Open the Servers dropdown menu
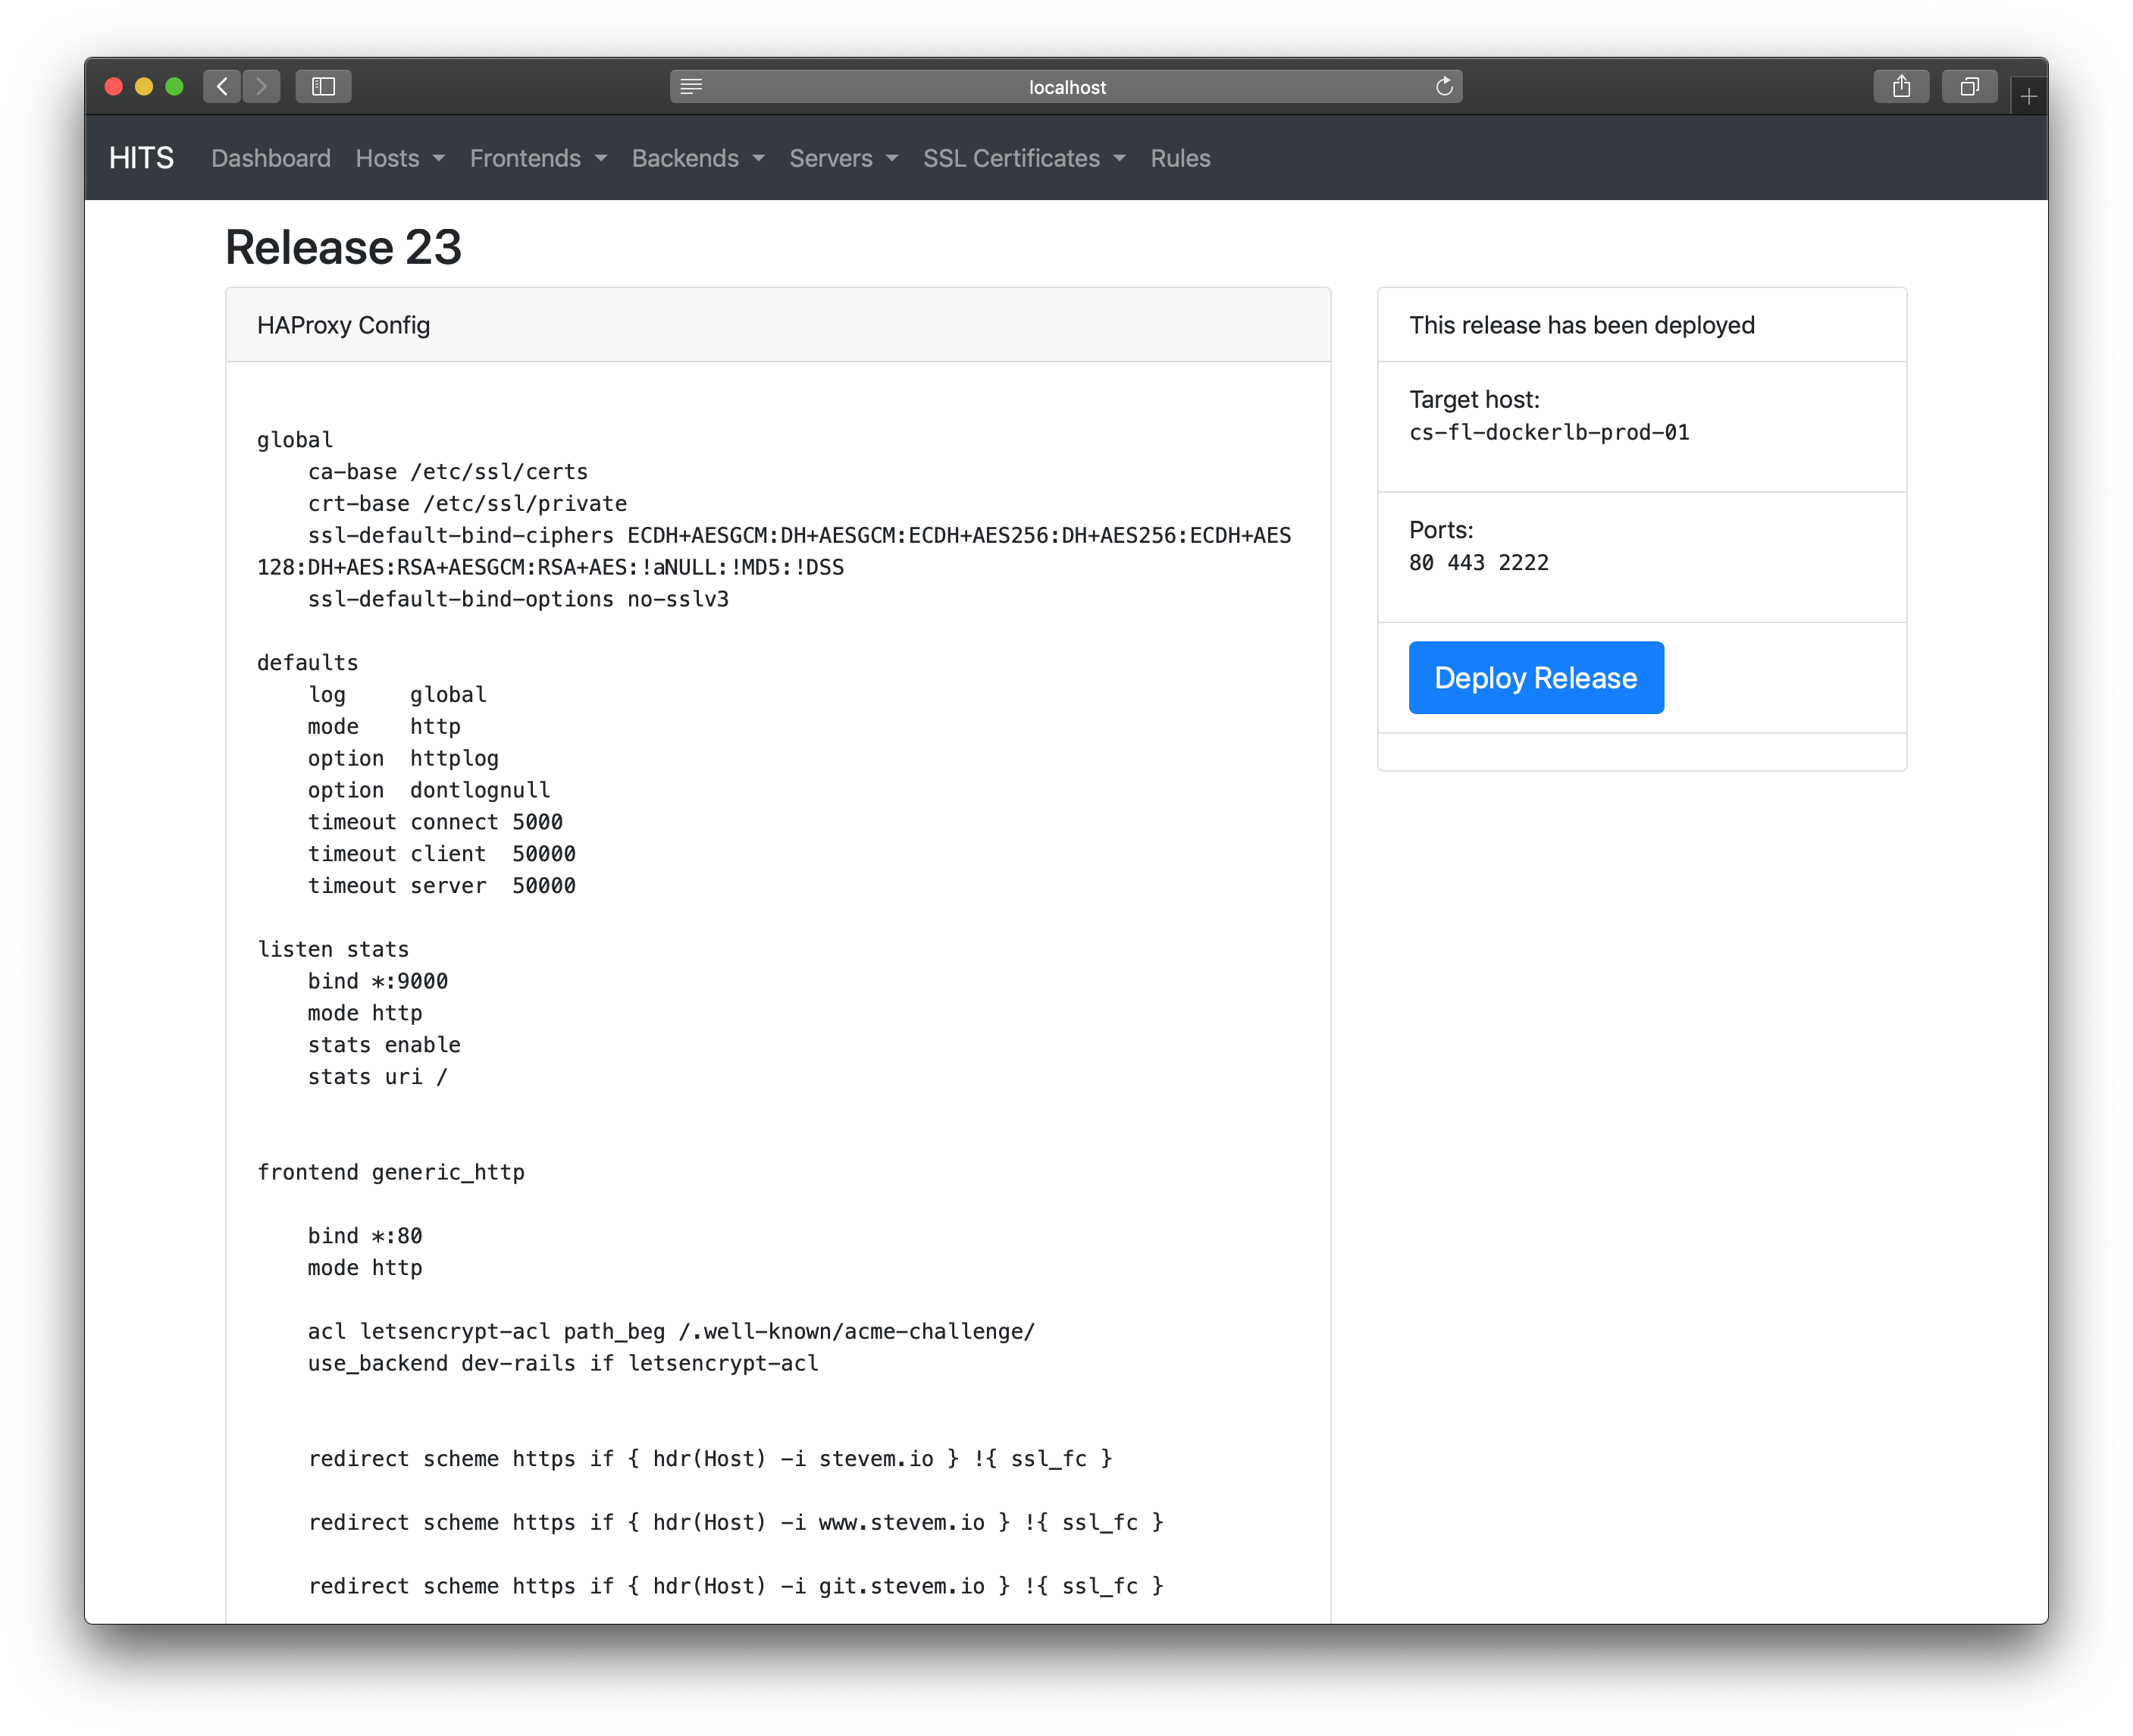2133x1736 pixels. [843, 159]
